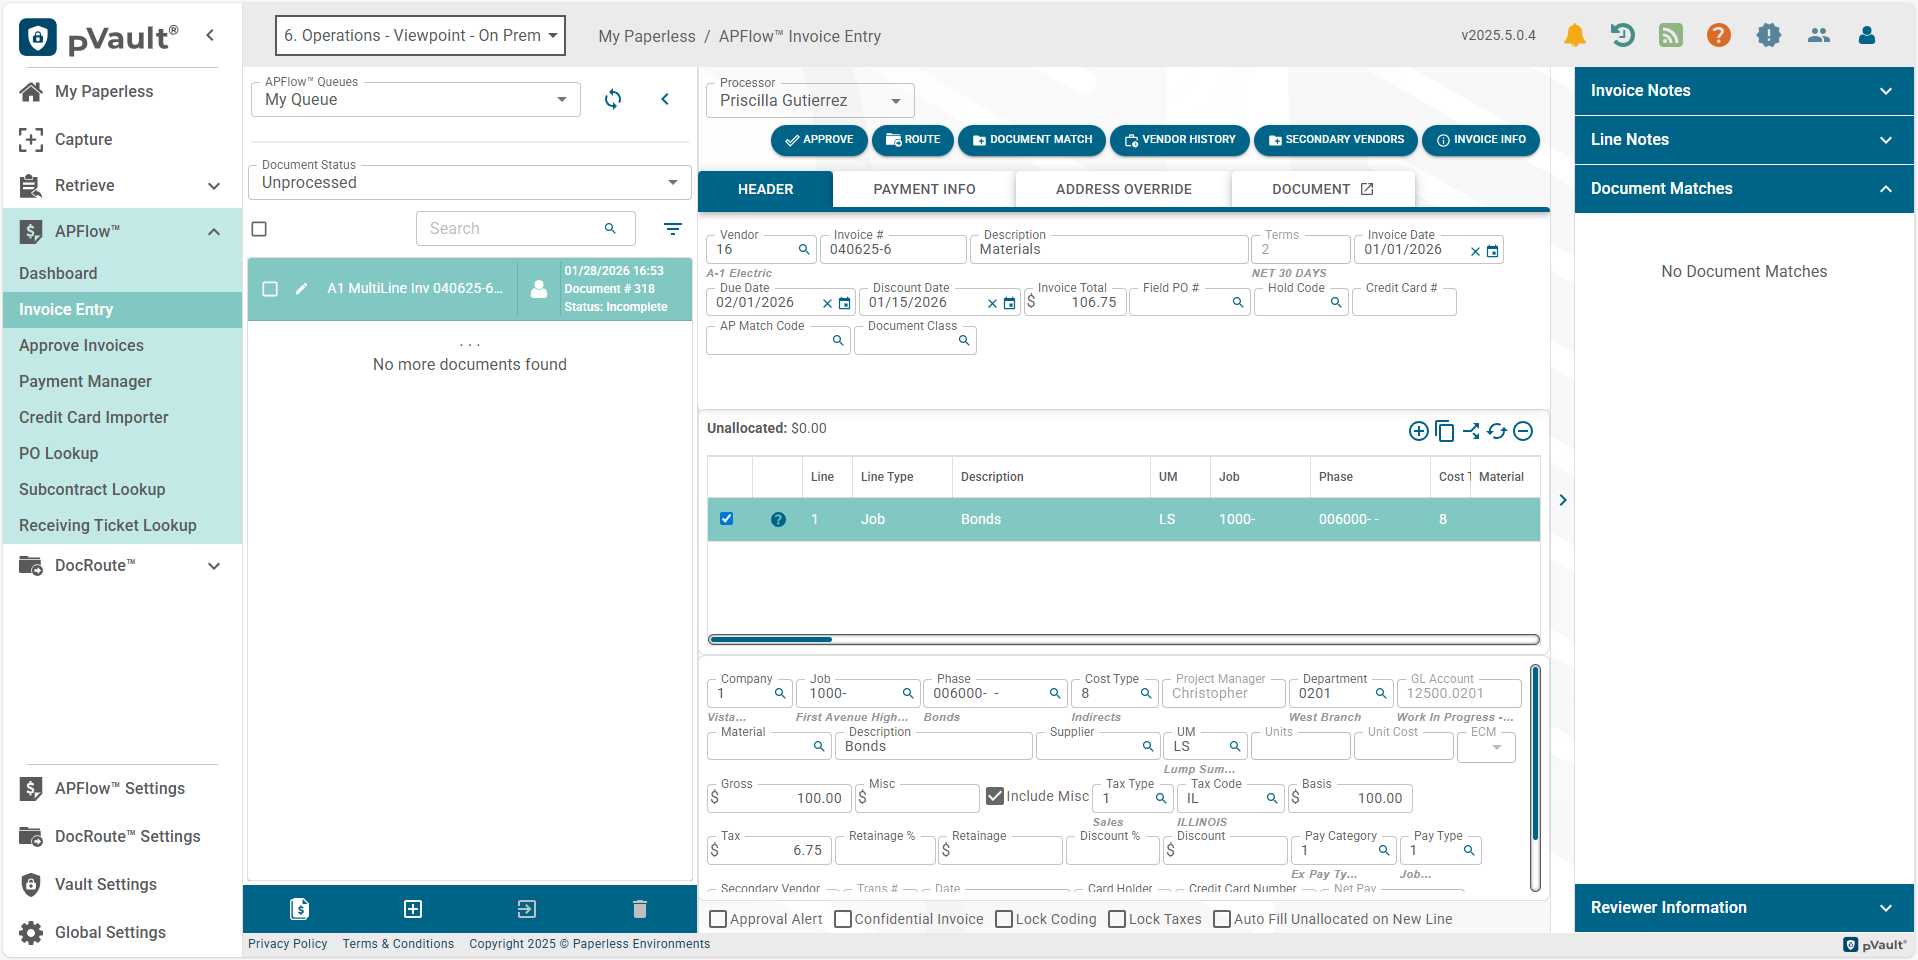Click the Document Match button
The width and height of the screenshot is (1918, 960).
click(1032, 140)
